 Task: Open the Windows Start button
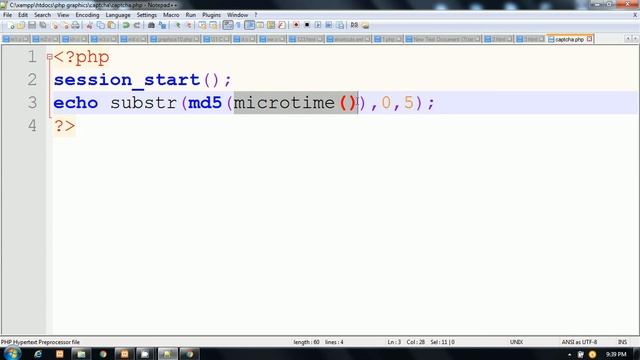pos(12,353)
